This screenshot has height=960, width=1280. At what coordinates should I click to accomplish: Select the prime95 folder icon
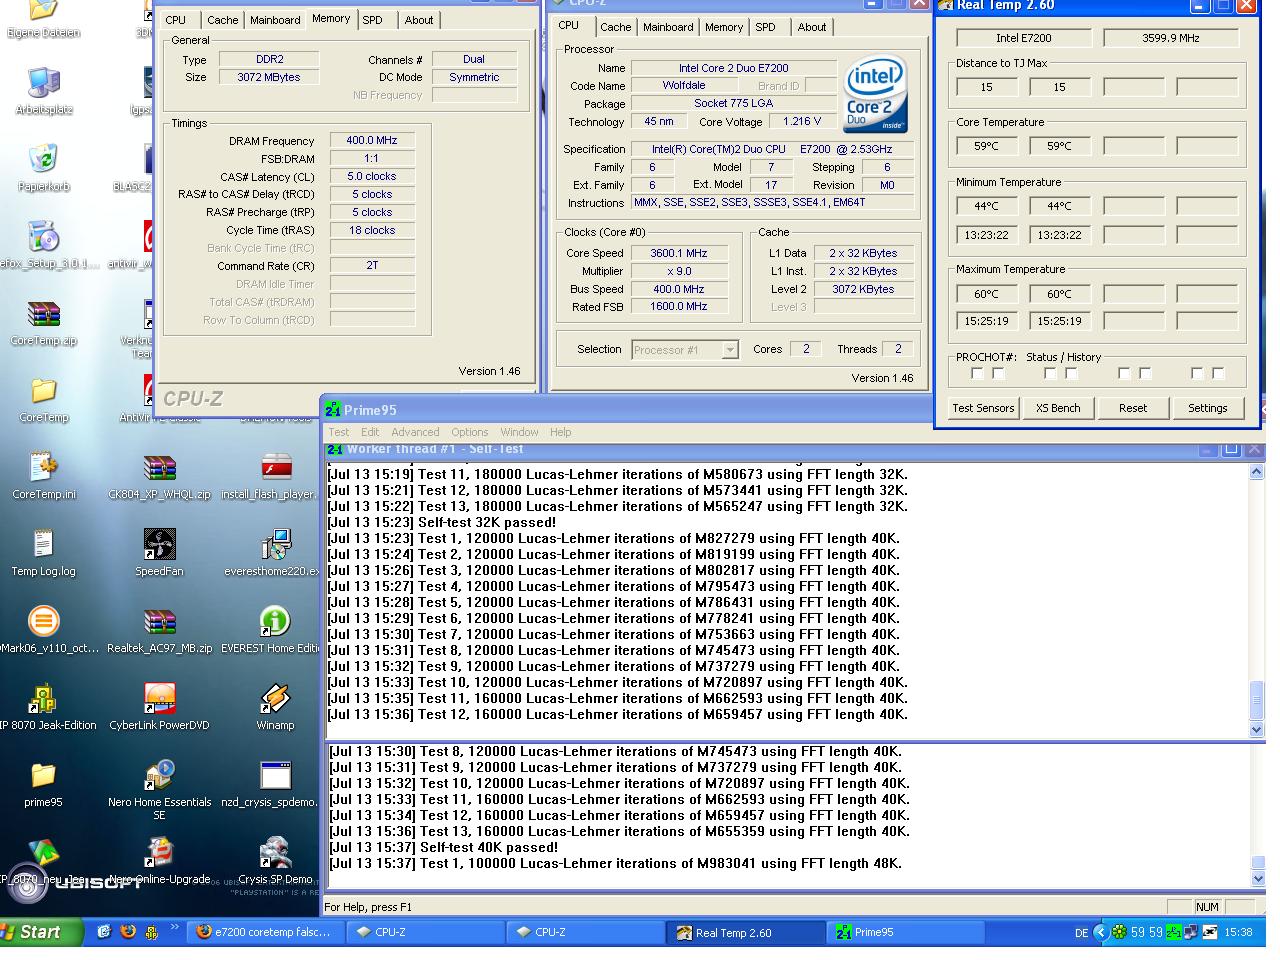click(44, 783)
